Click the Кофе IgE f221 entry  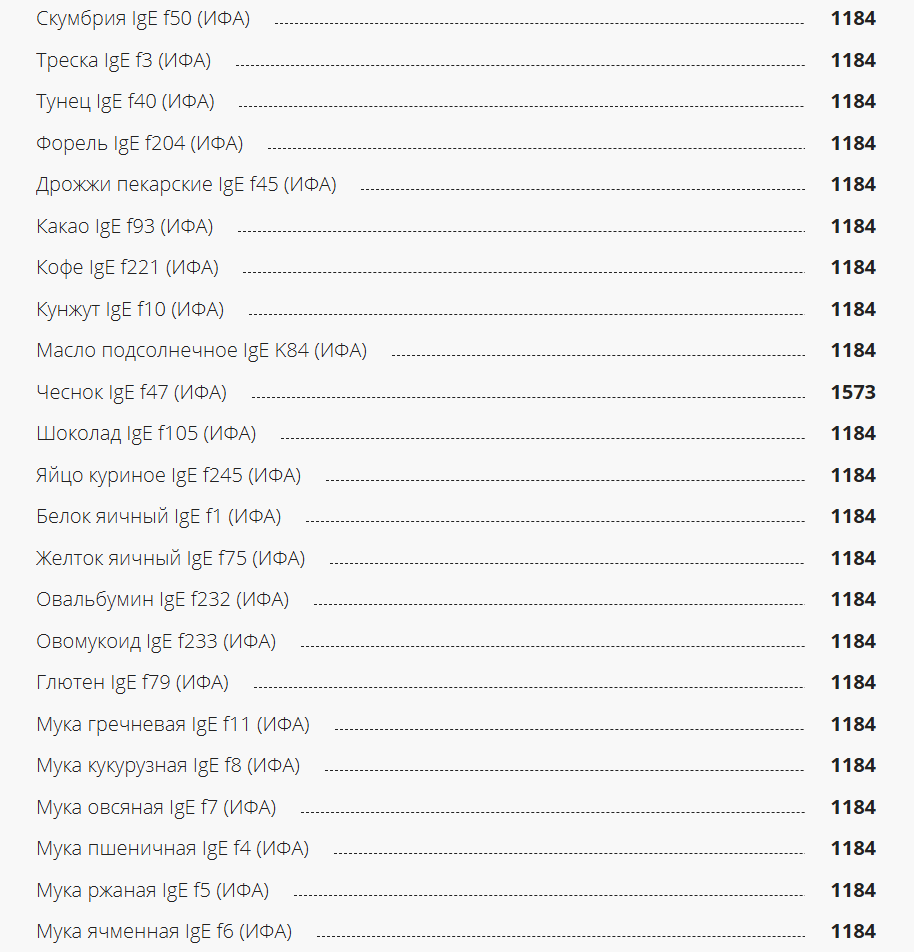127,268
